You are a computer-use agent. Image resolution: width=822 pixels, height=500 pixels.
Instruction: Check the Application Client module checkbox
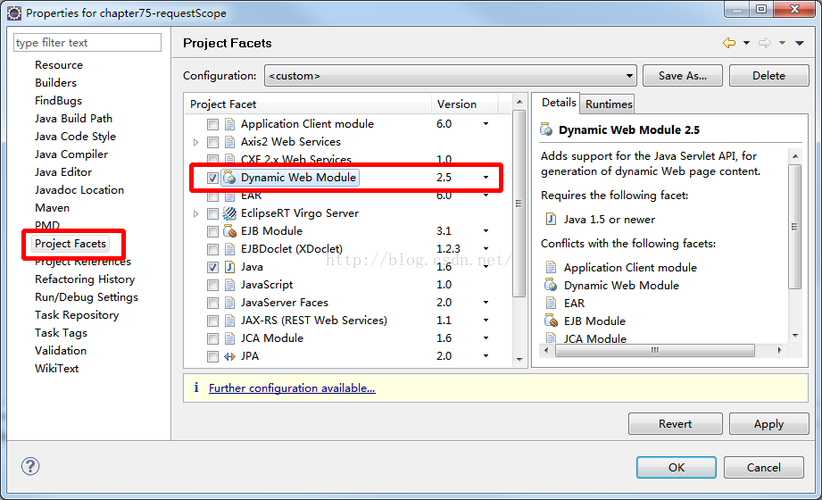[212, 124]
